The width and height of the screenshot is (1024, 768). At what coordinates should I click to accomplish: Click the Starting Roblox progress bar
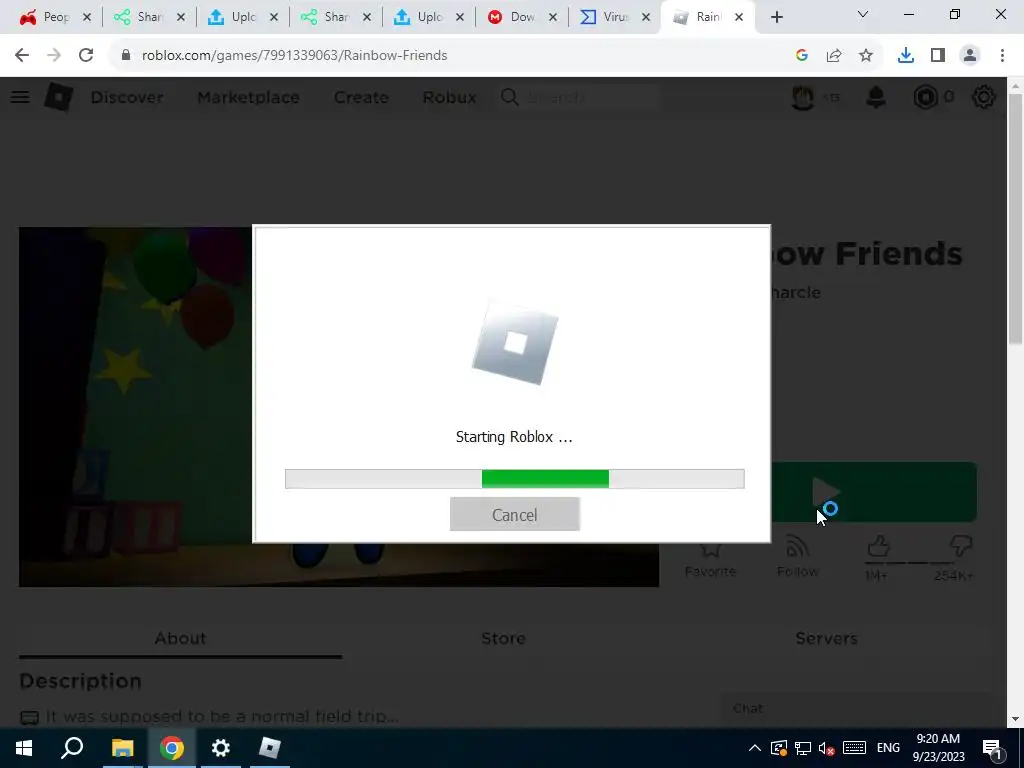click(x=515, y=479)
